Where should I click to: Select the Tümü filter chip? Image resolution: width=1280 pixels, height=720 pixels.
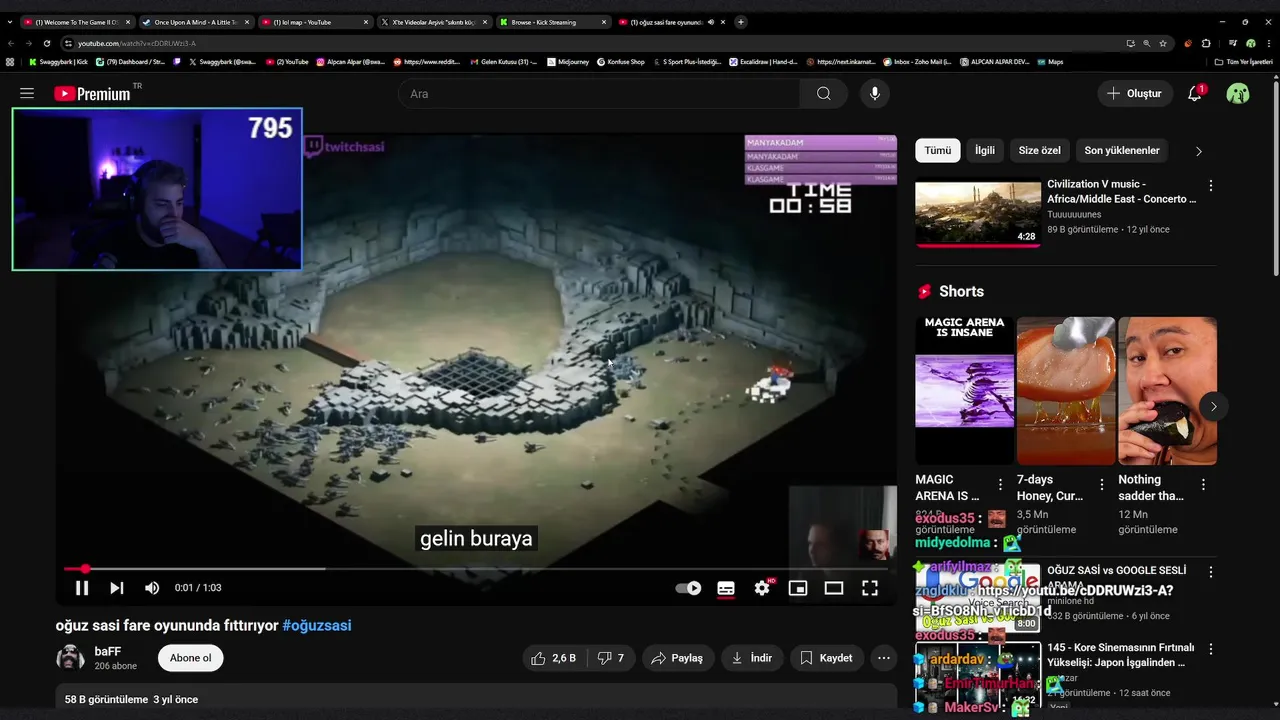[x=938, y=150]
